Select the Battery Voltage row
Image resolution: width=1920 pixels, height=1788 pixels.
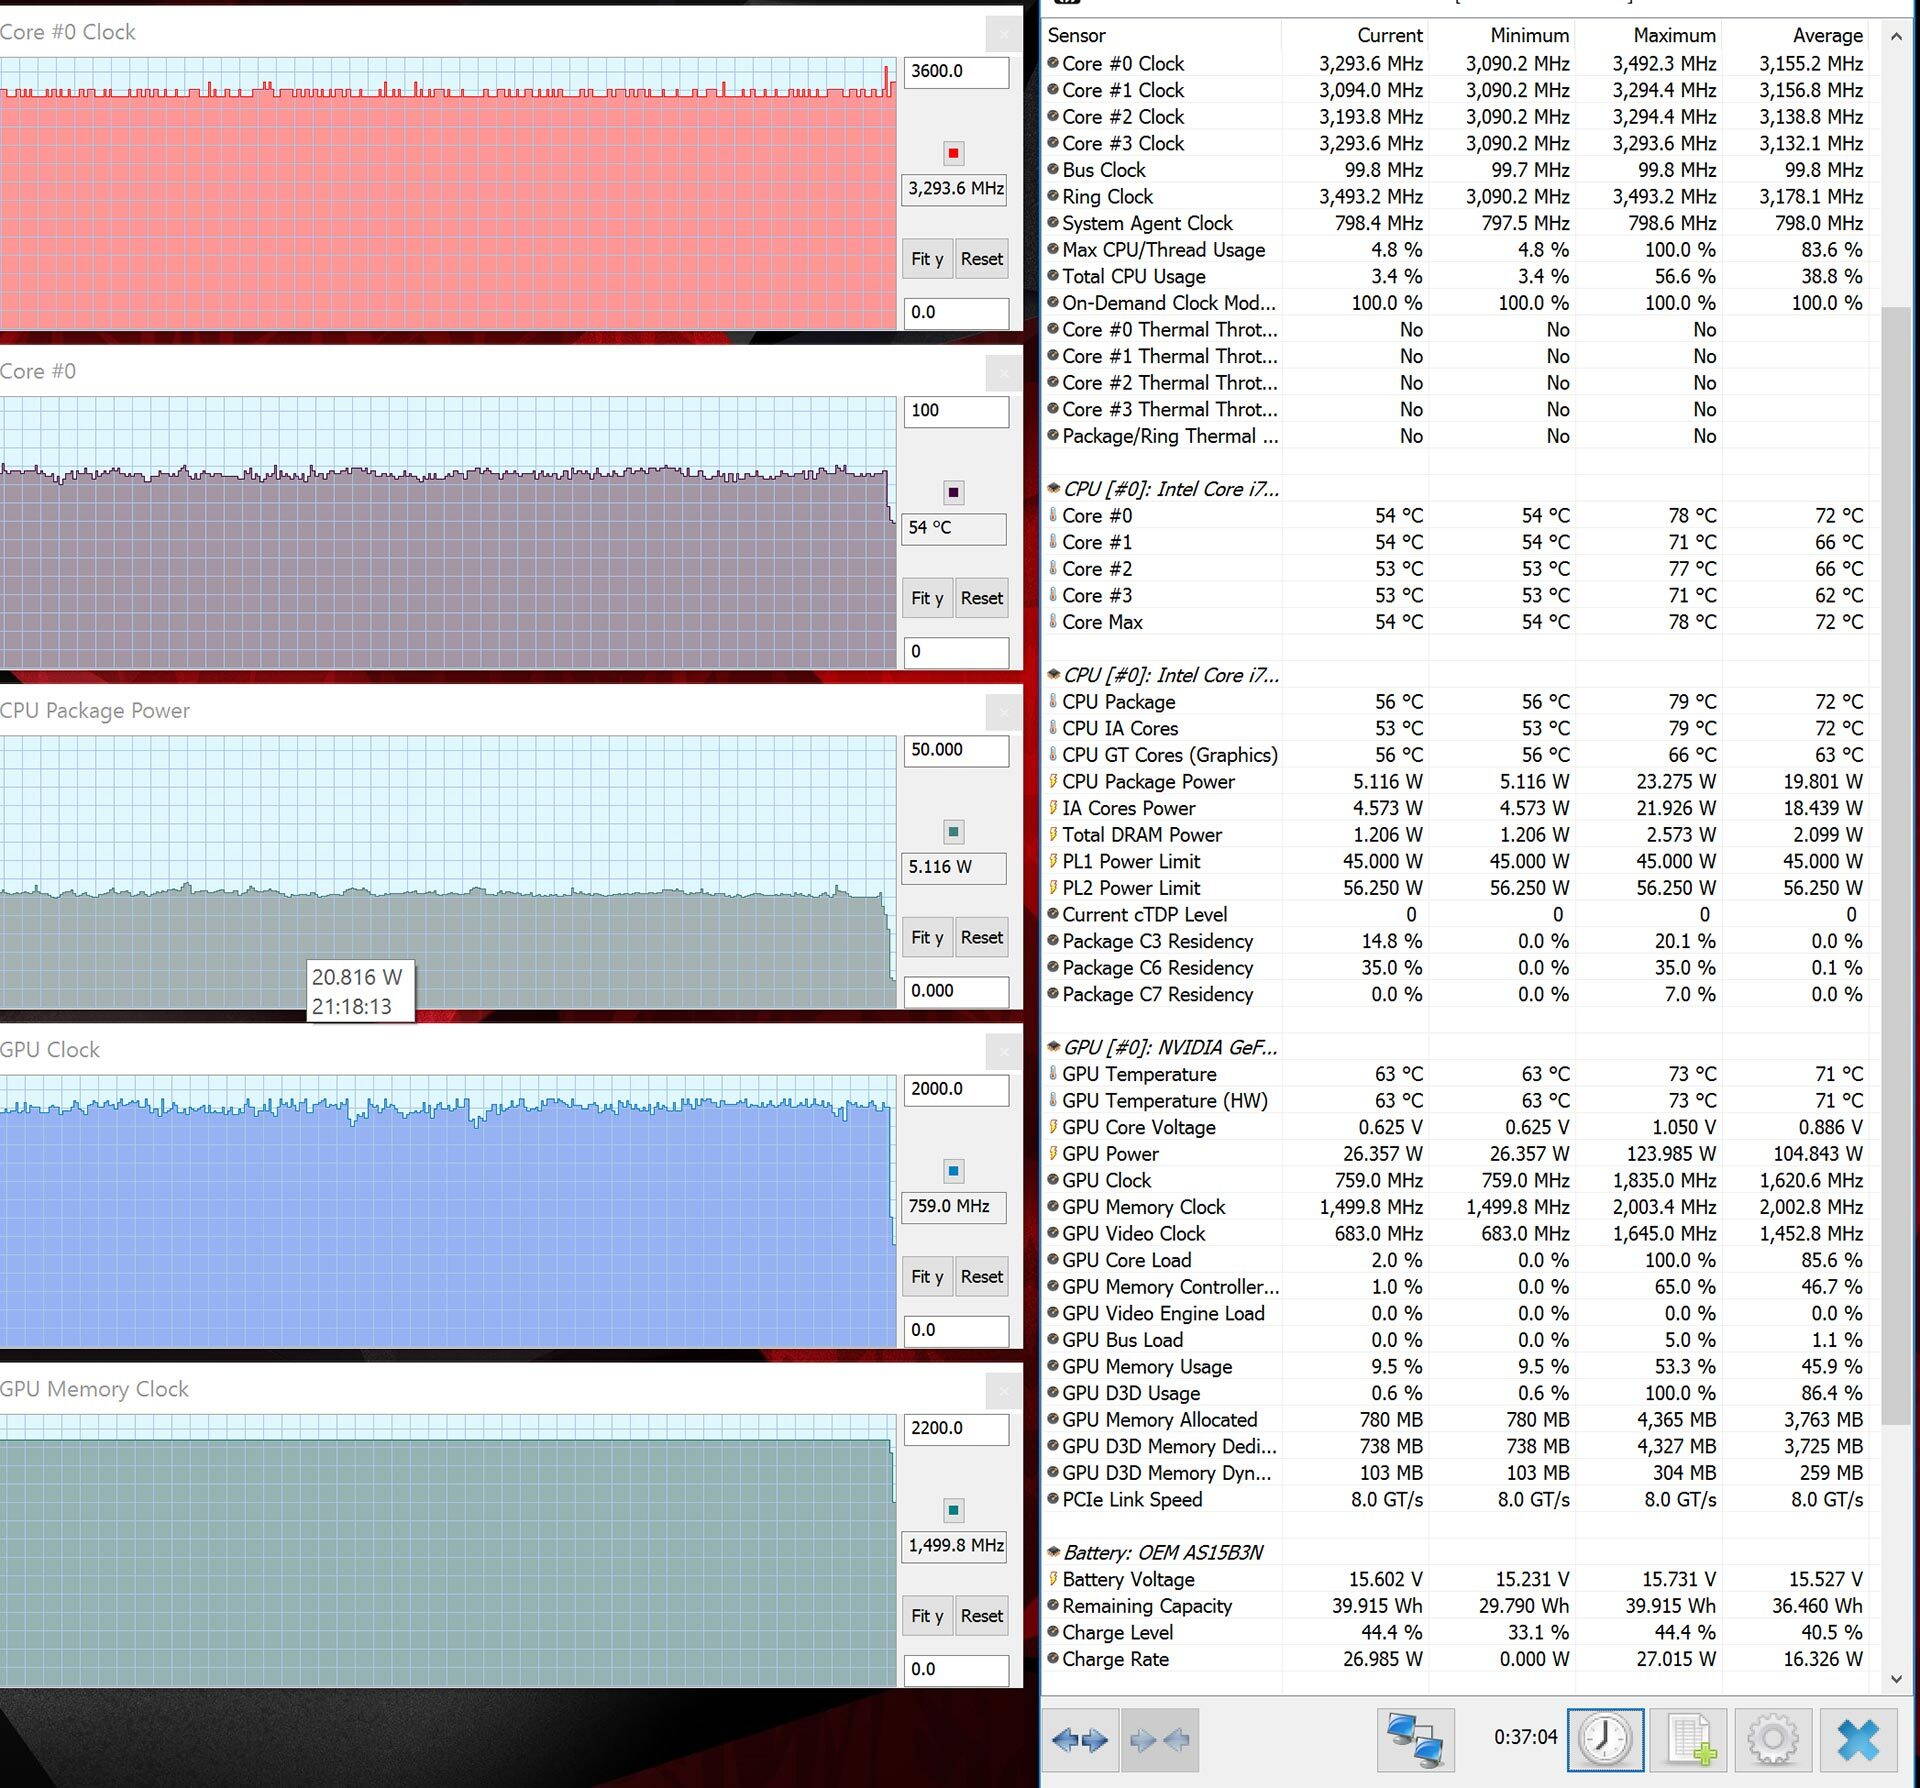click(1456, 1579)
